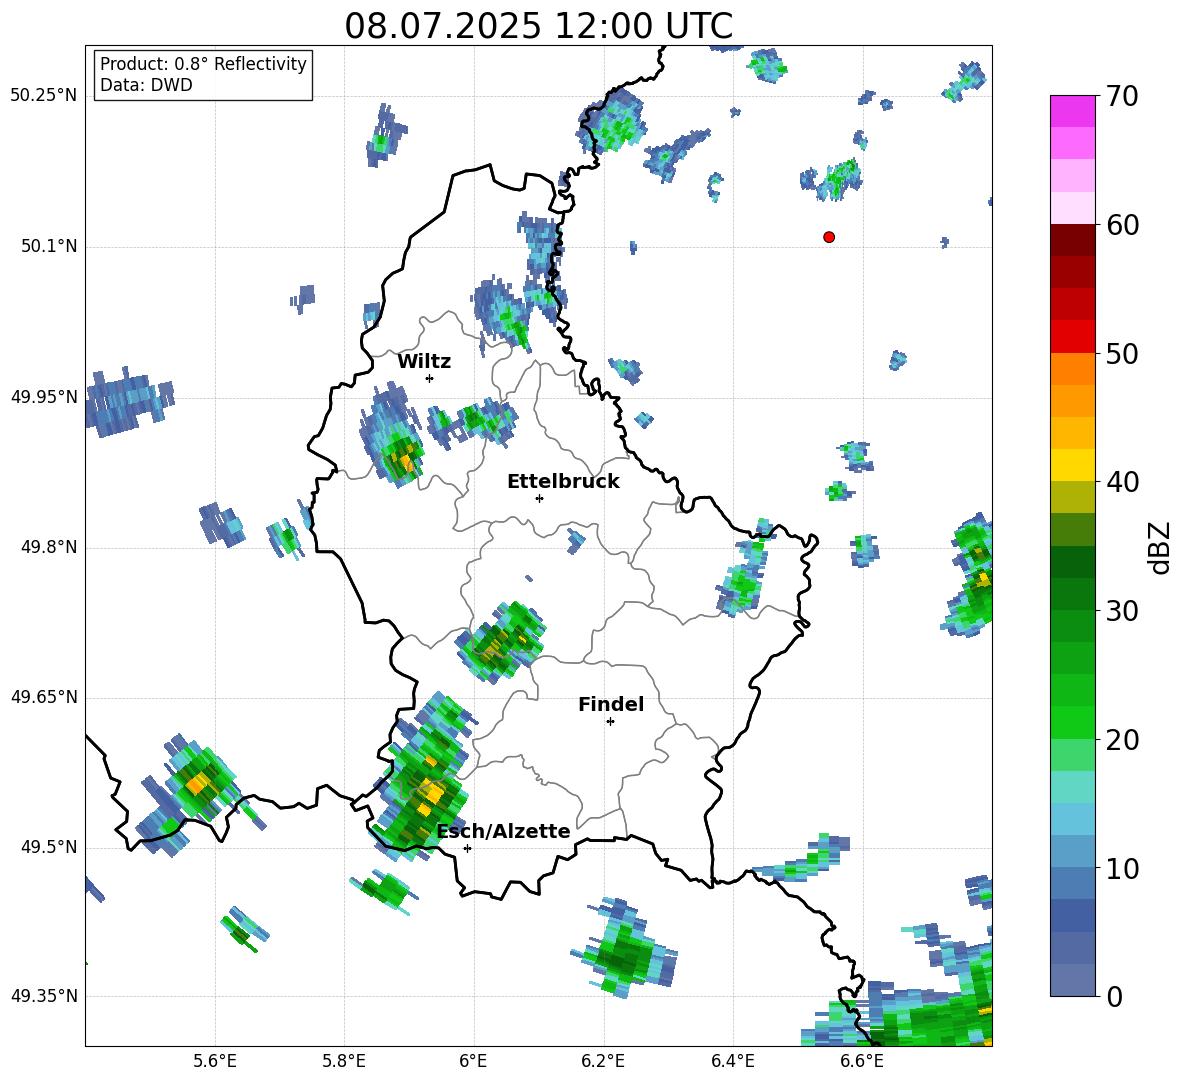Click the title '08.07.2025 12:00 UTC'
This screenshot has height=1081, width=1184.
pyautogui.click(x=538, y=26)
